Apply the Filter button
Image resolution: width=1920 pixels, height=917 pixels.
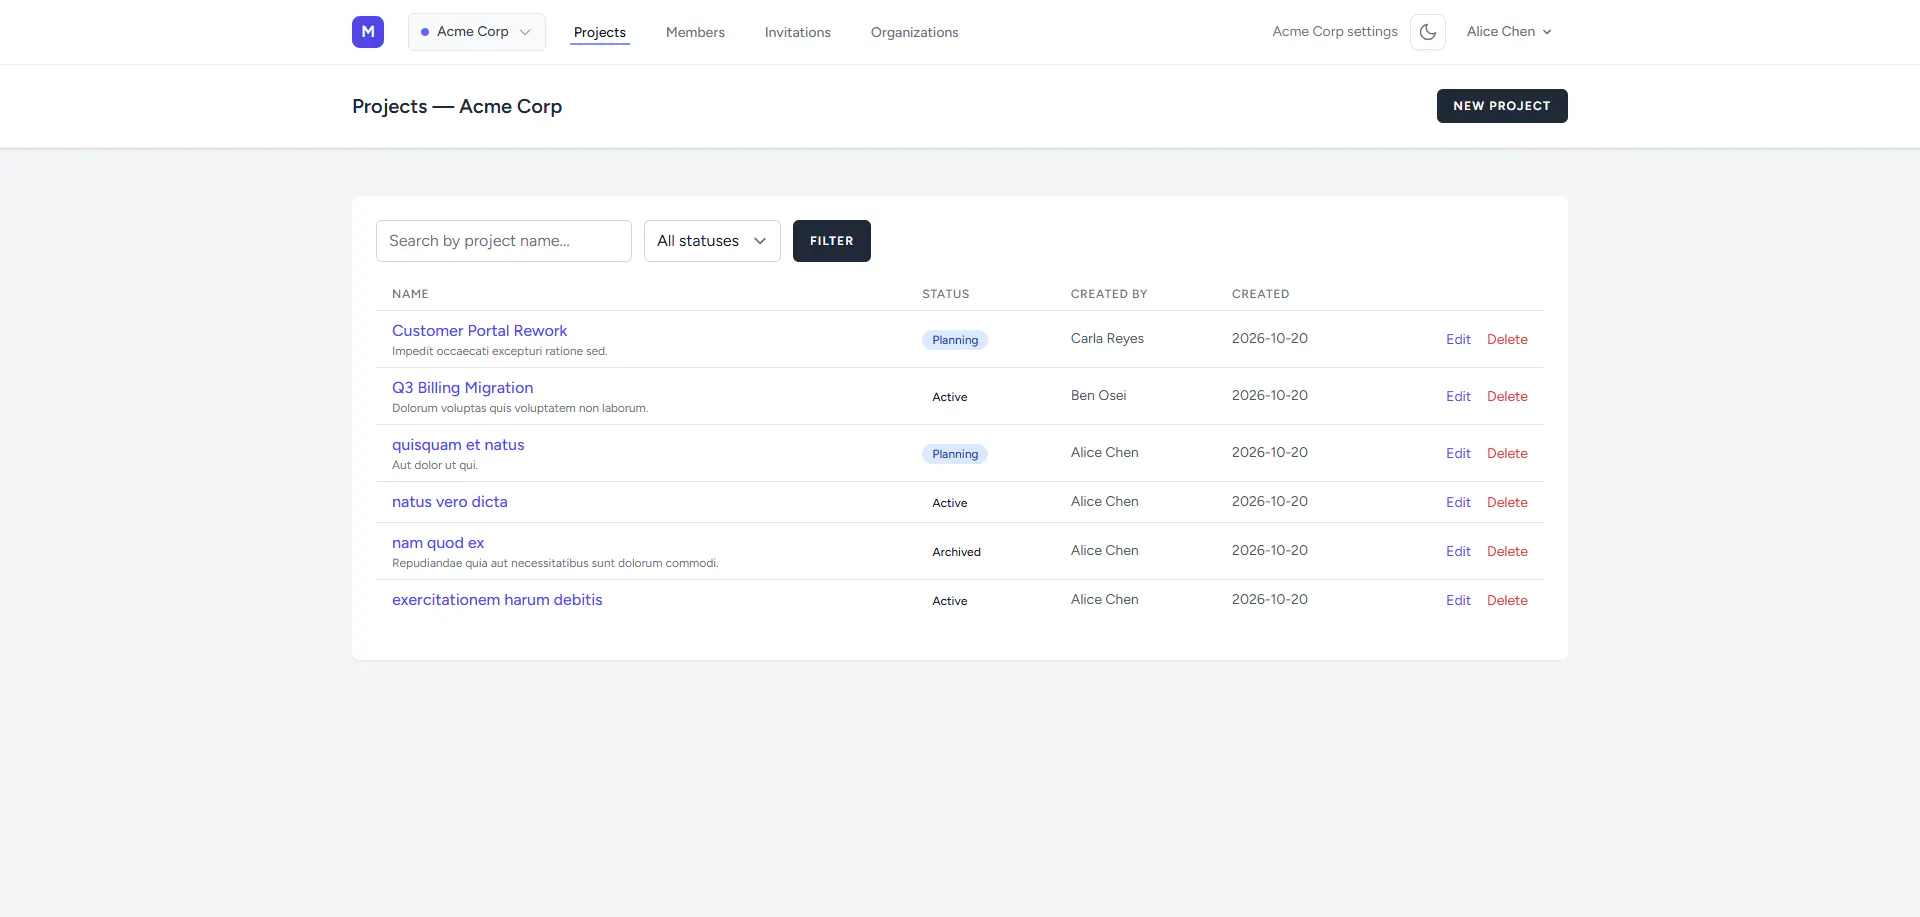[x=832, y=241]
